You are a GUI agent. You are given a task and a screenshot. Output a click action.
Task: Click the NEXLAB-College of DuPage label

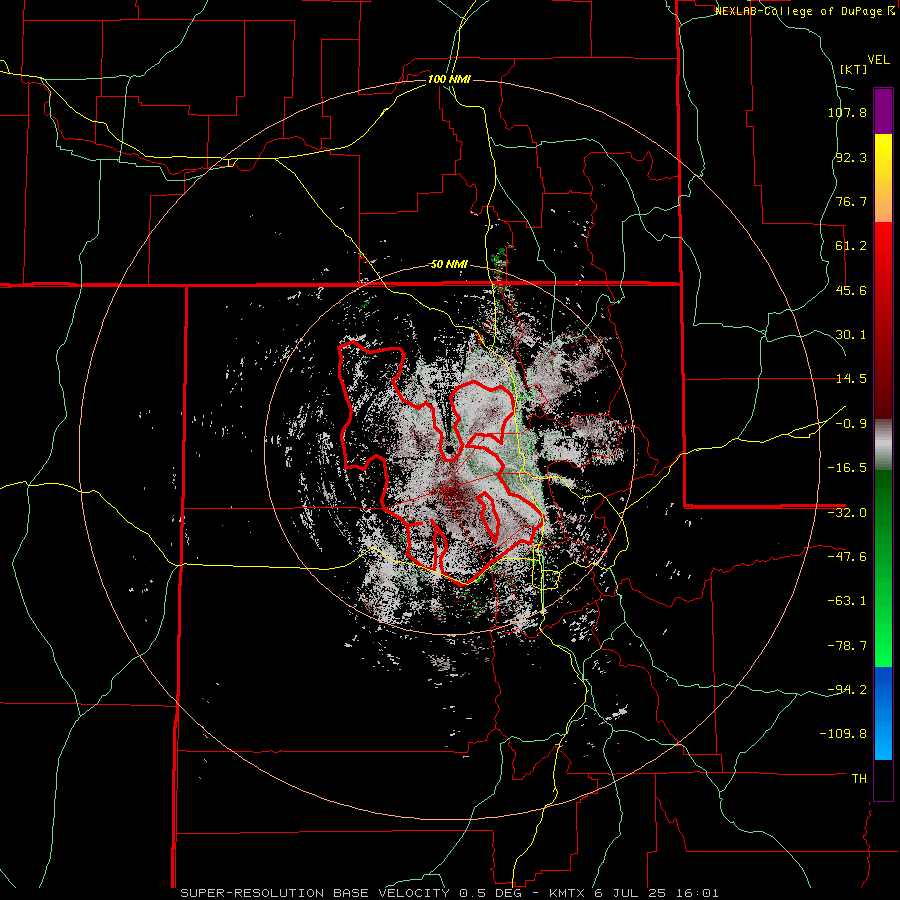tap(804, 11)
